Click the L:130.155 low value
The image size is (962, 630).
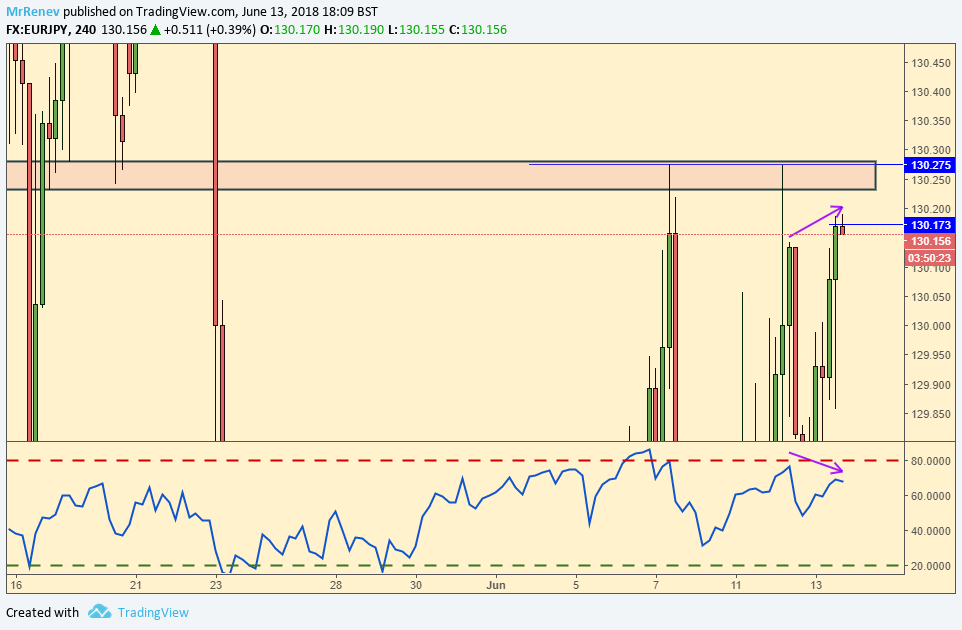point(416,29)
